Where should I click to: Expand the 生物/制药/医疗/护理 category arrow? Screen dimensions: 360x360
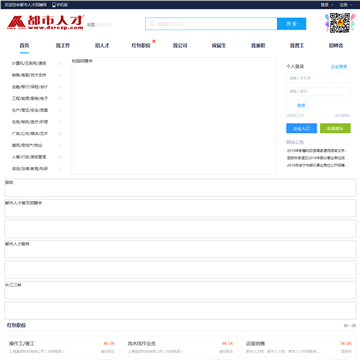(60, 122)
